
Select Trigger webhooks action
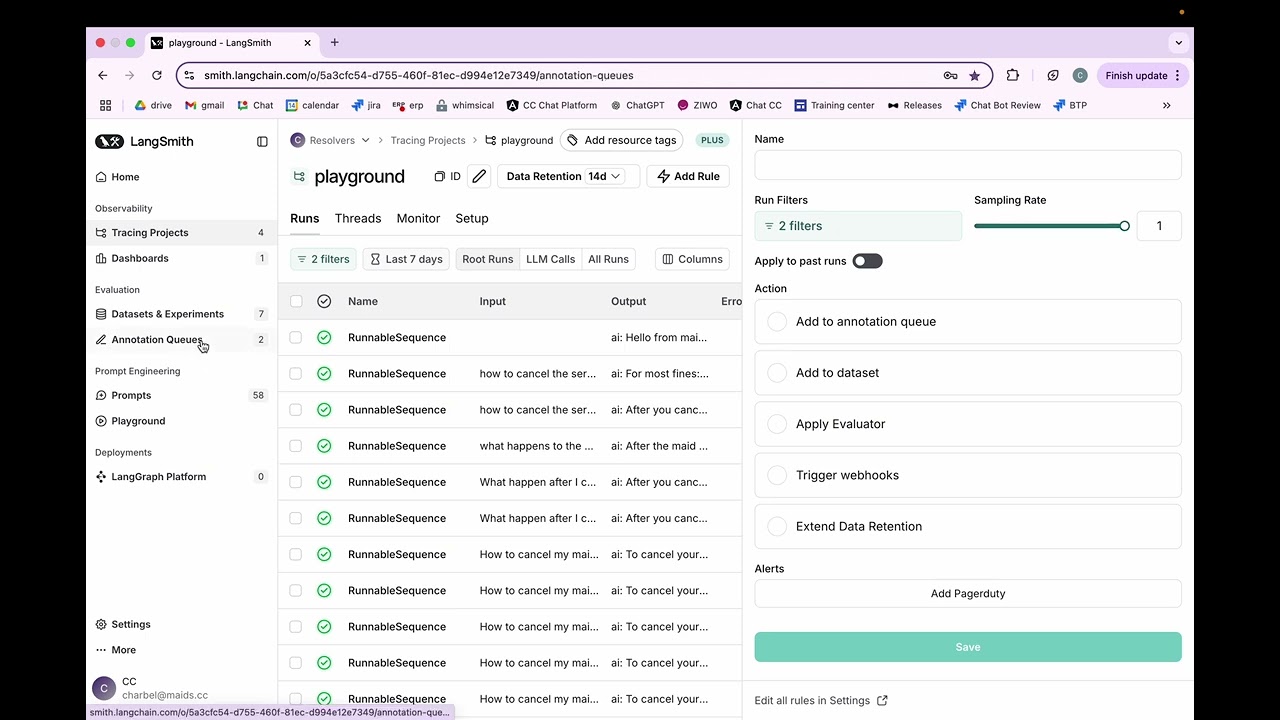tap(968, 475)
